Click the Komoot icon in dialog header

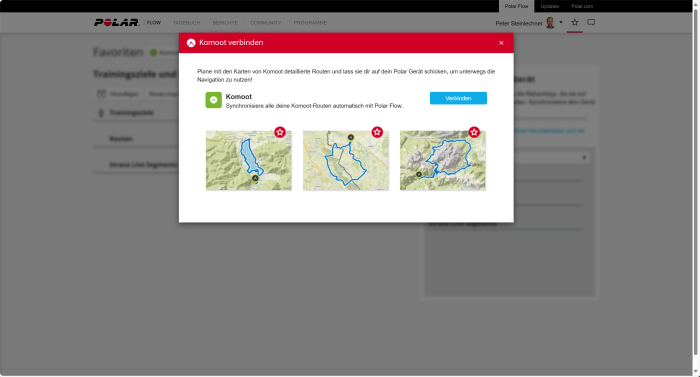click(x=191, y=43)
